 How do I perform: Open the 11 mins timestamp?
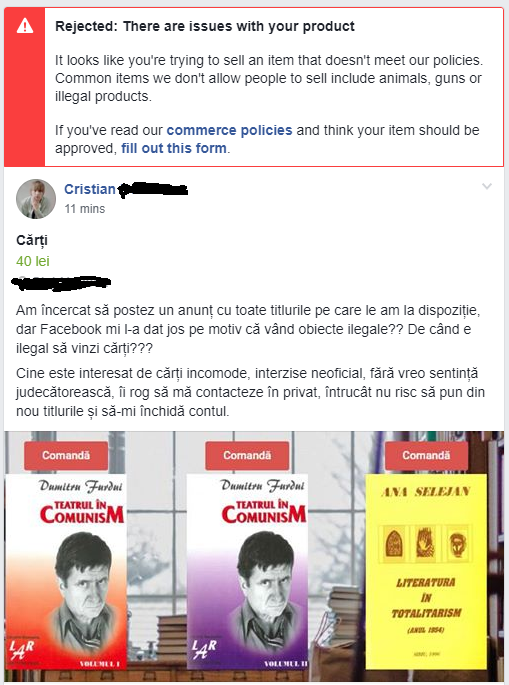[85, 209]
